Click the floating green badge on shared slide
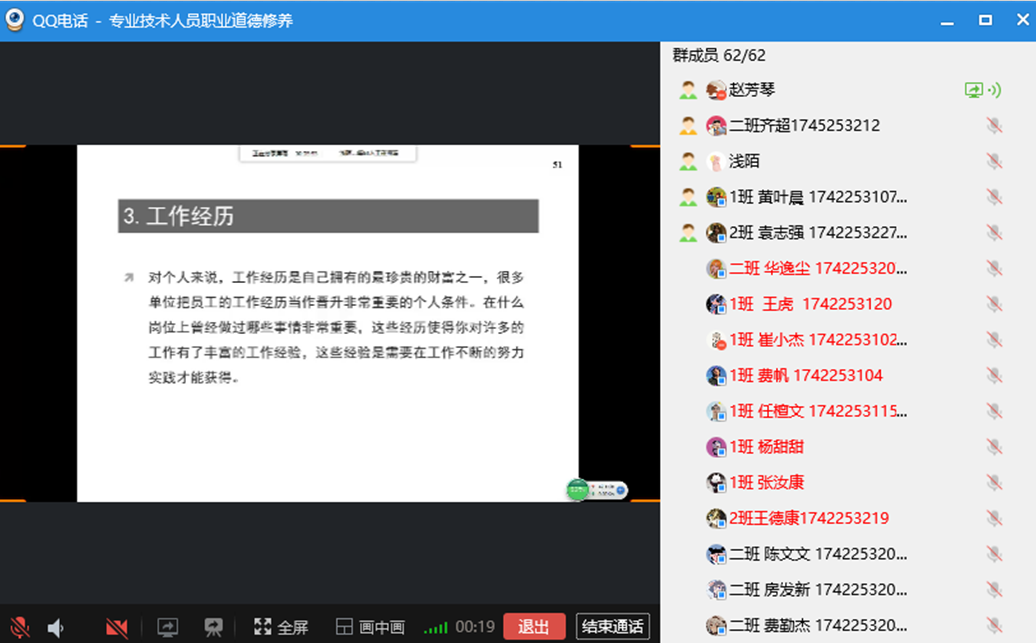Screen dimensions: 1036x643 point(577,489)
